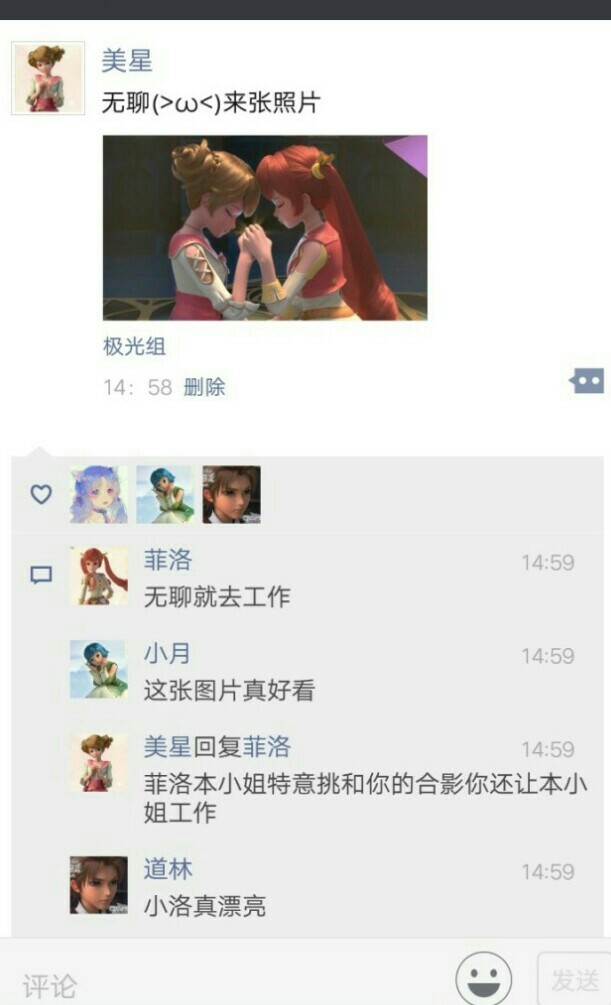Send the comment with 发送 button
Screen dimensions: 611x1005
coord(574,980)
